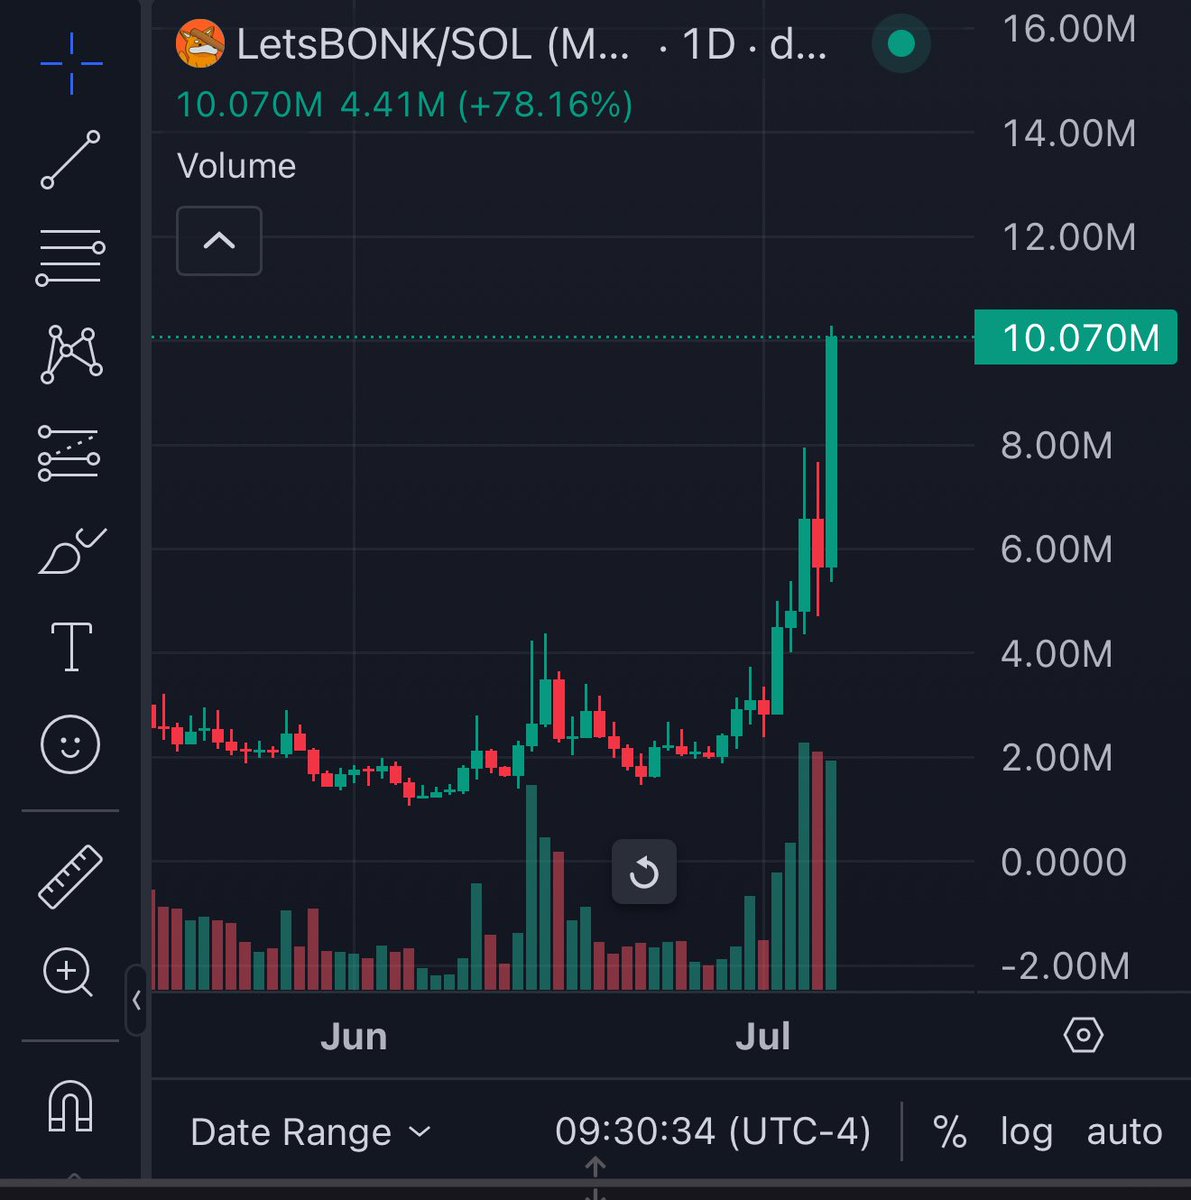The image size is (1191, 1200).
Task: Click the 14.00M price axis label
Action: click(1069, 133)
